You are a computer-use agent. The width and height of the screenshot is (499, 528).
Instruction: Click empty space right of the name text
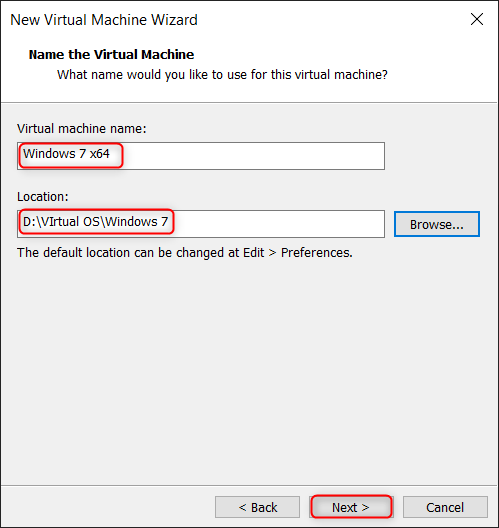[x=253, y=156]
